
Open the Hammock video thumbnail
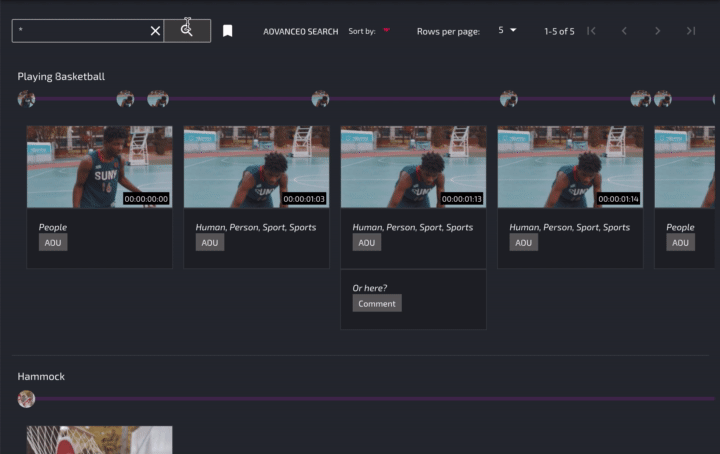coord(99,440)
